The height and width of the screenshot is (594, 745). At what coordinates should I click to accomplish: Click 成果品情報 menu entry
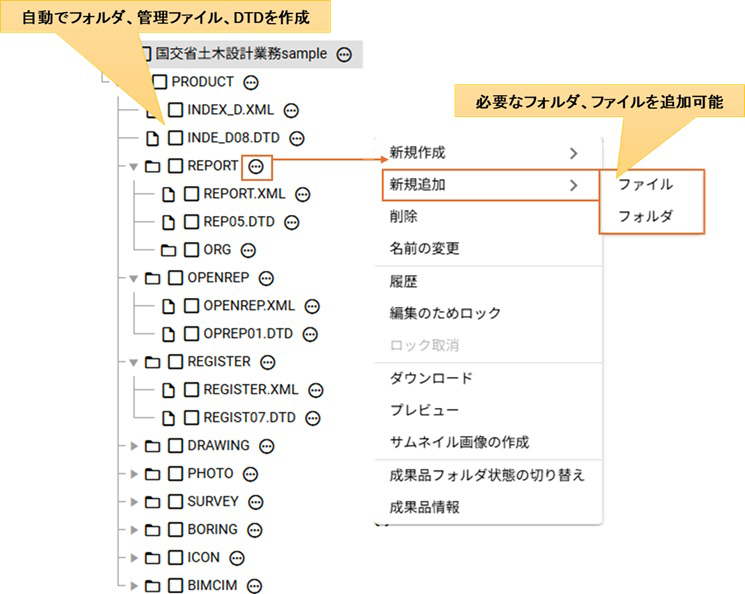(424, 507)
